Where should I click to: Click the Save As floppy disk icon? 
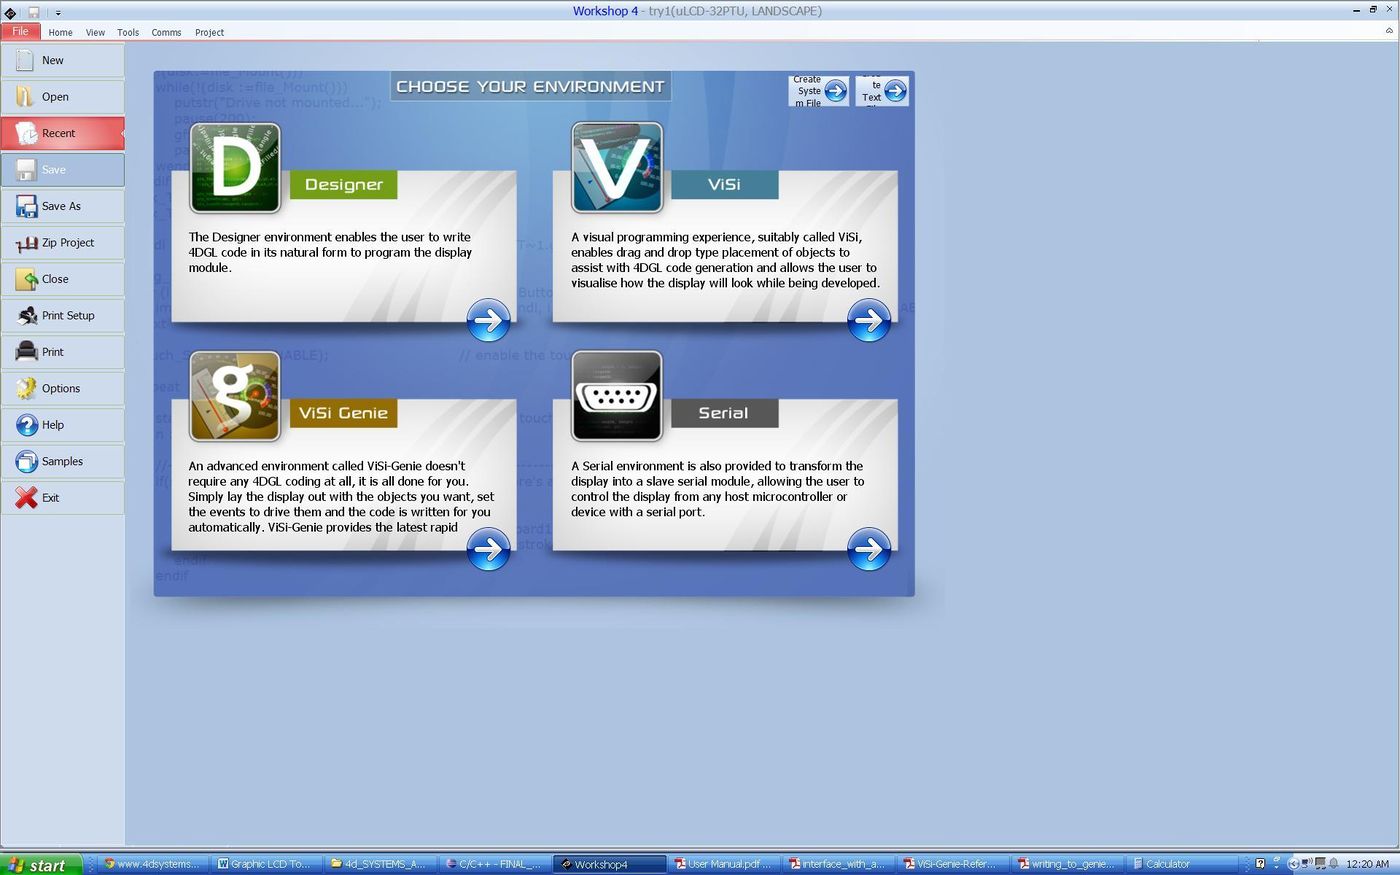pyautogui.click(x=26, y=206)
